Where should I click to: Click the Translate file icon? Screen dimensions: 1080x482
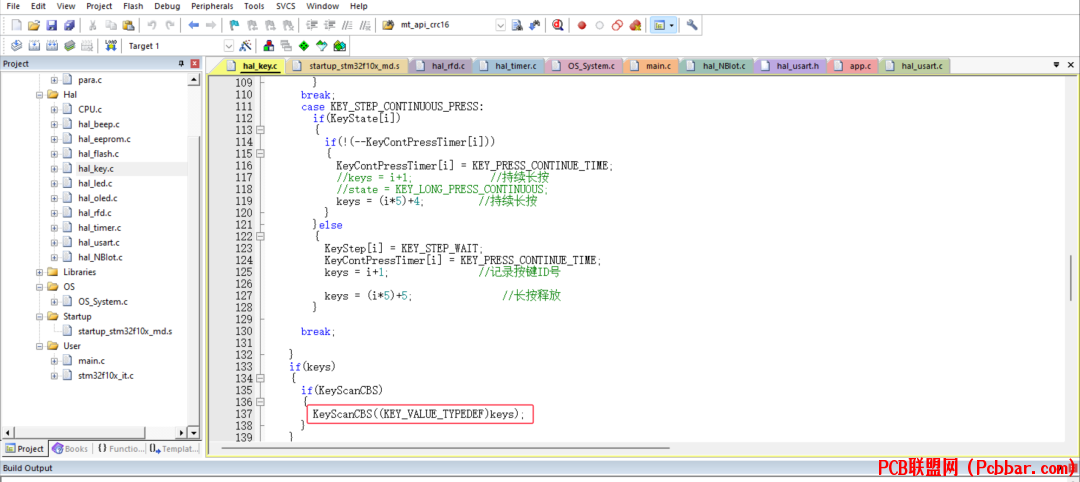[x=17, y=46]
